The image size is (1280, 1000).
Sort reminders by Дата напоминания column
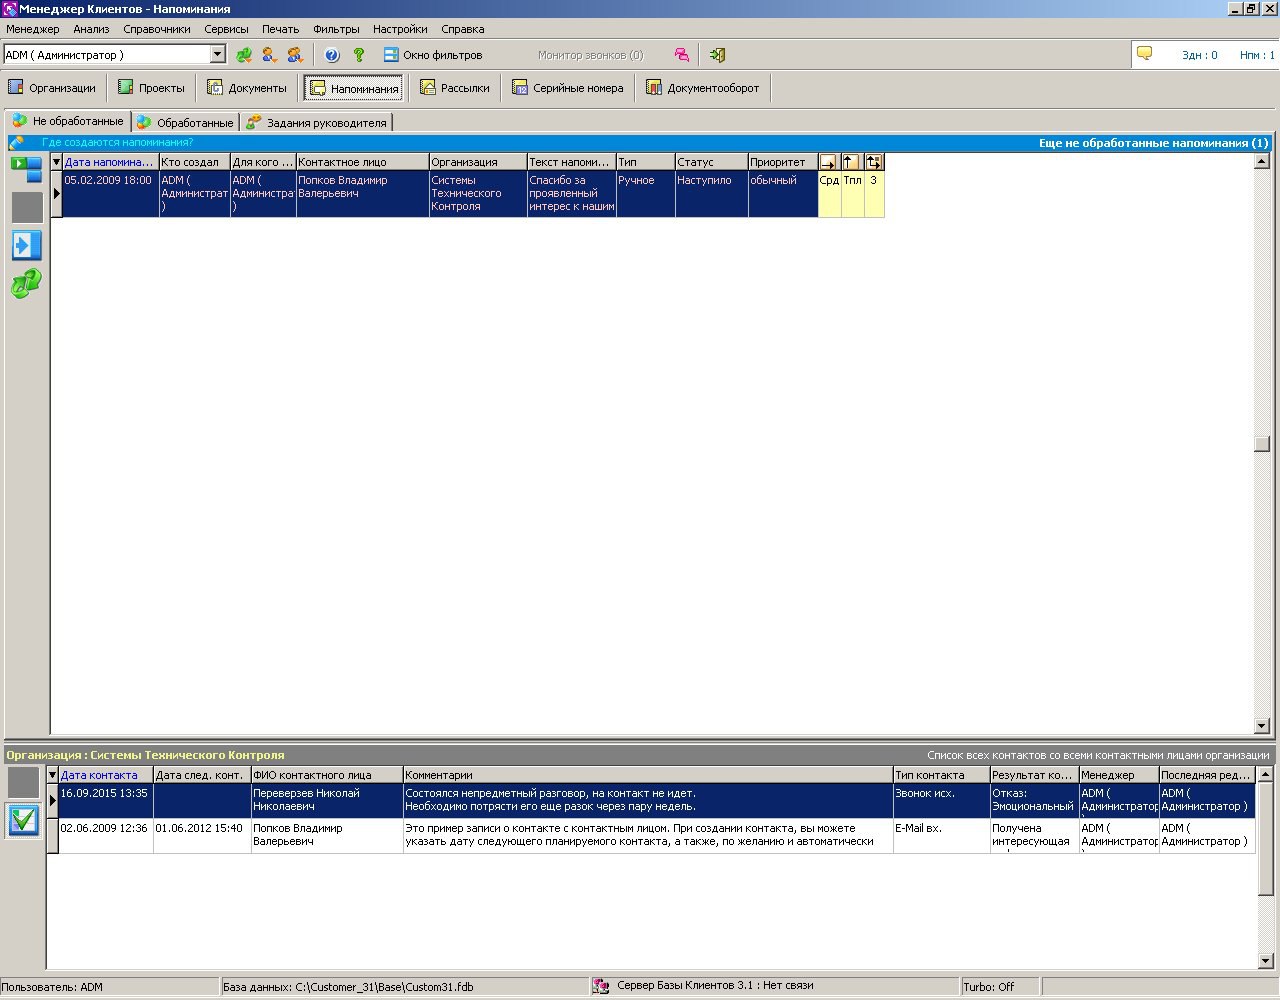pyautogui.click(x=110, y=162)
